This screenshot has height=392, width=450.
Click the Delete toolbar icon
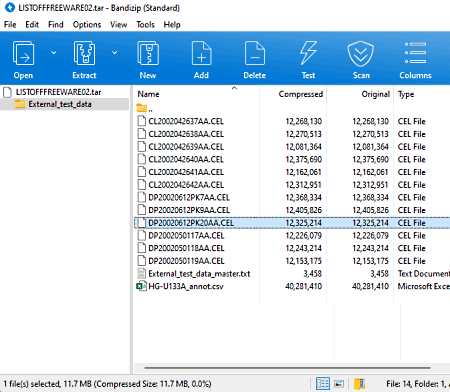[x=255, y=53]
